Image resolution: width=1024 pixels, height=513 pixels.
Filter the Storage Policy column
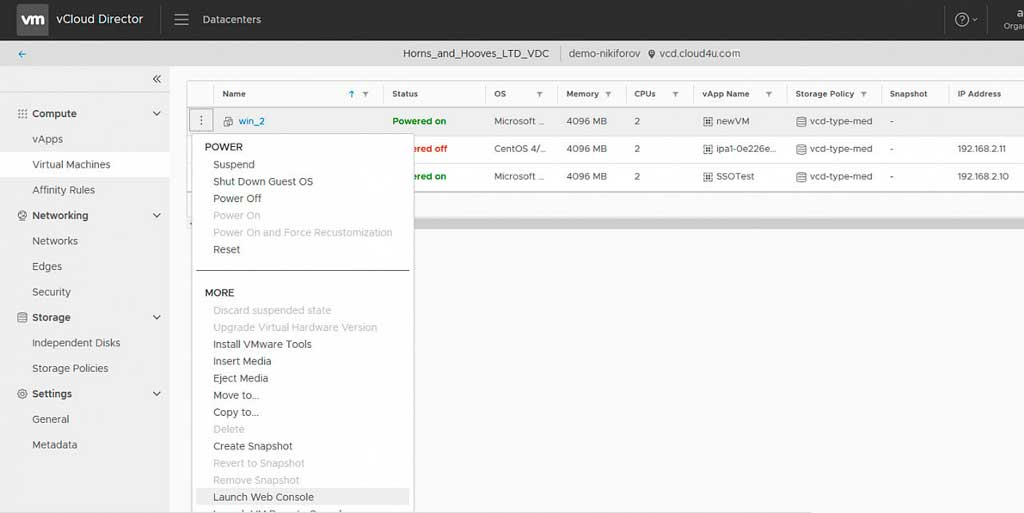[863, 95]
